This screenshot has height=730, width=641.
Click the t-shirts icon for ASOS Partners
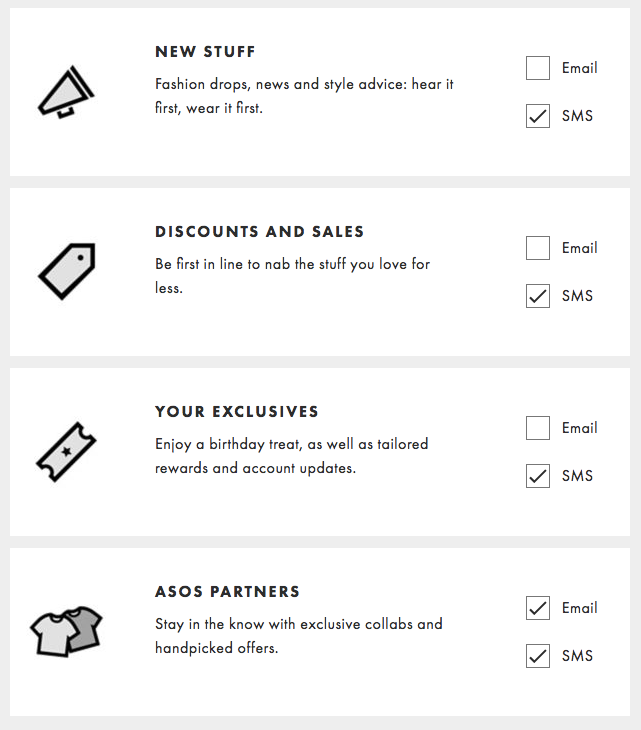[x=66, y=631]
